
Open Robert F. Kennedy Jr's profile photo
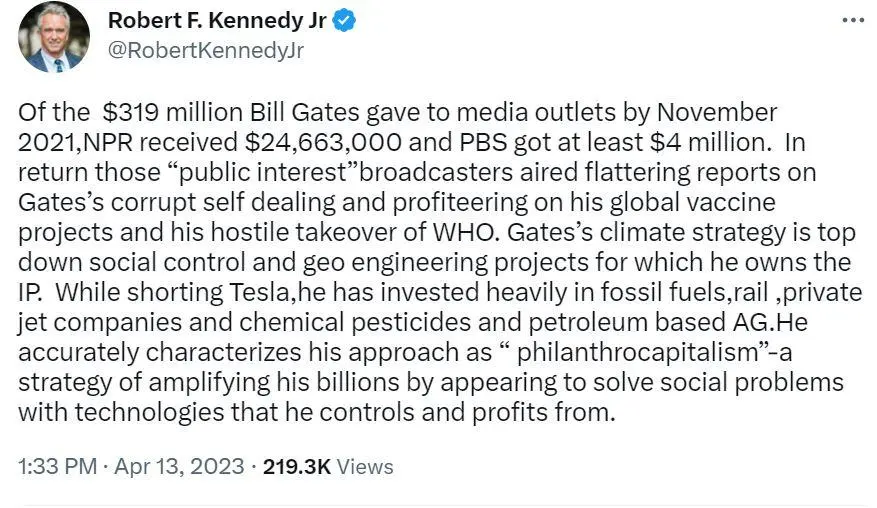[x=54, y=36]
